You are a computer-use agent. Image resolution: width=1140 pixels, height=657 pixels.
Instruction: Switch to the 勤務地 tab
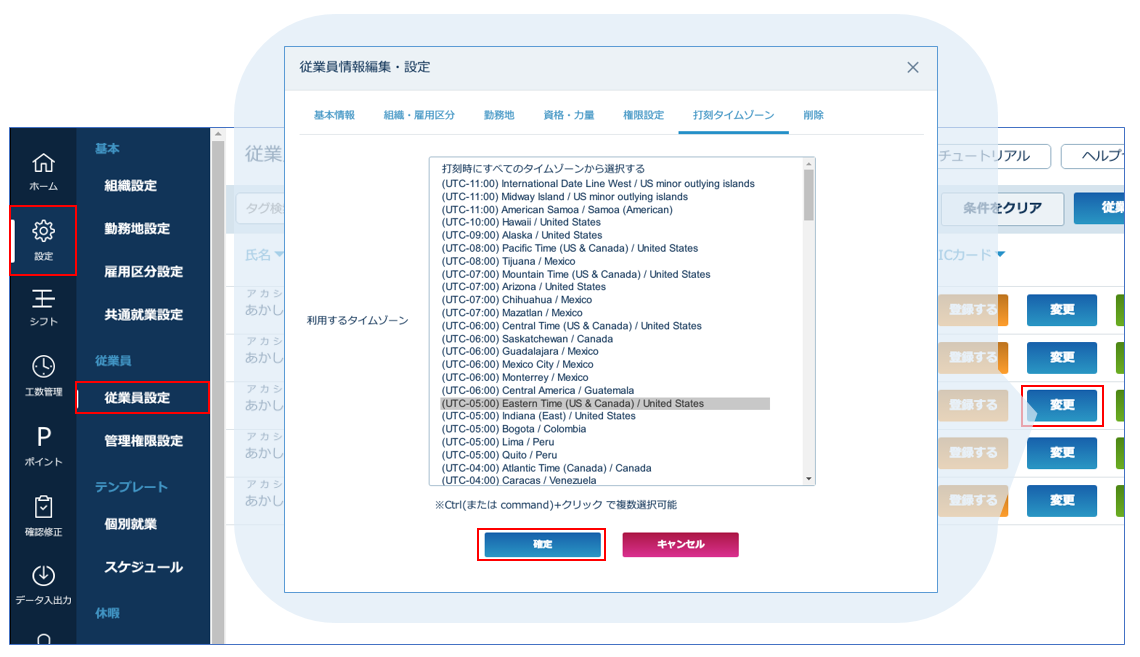[x=499, y=115]
